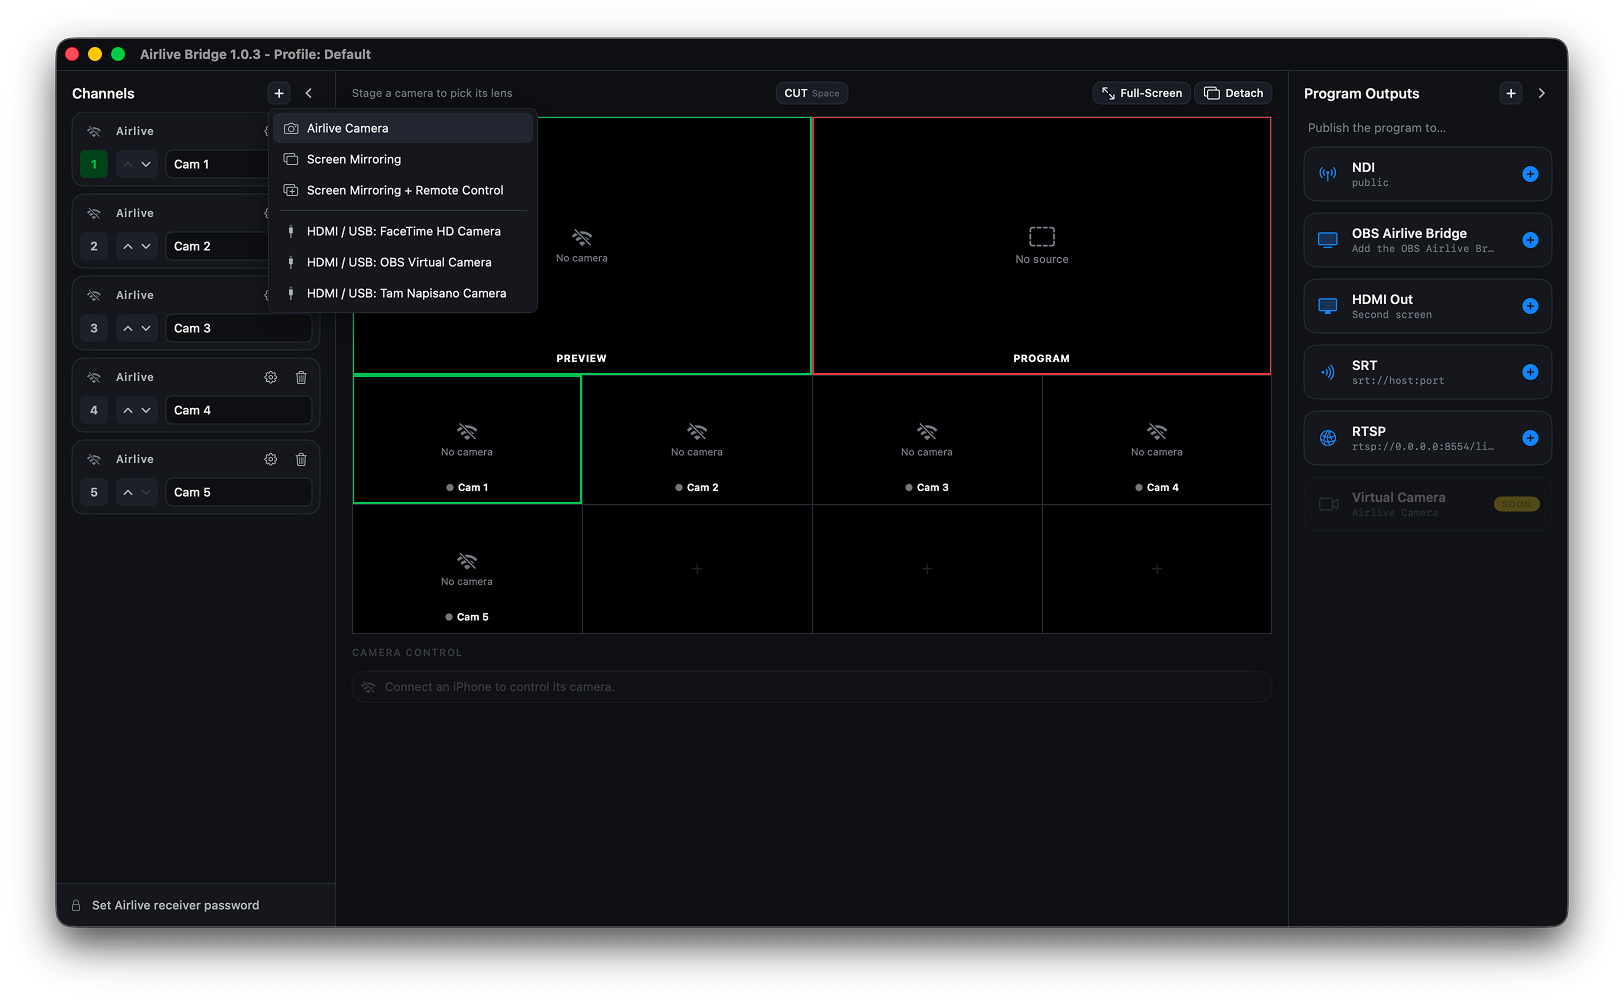Add RTSP output
1624x1001 pixels.
click(x=1530, y=438)
